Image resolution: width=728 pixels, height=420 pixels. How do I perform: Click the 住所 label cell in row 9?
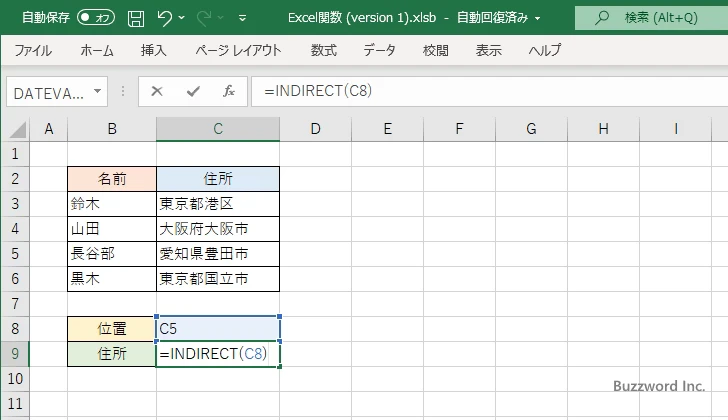coord(112,354)
